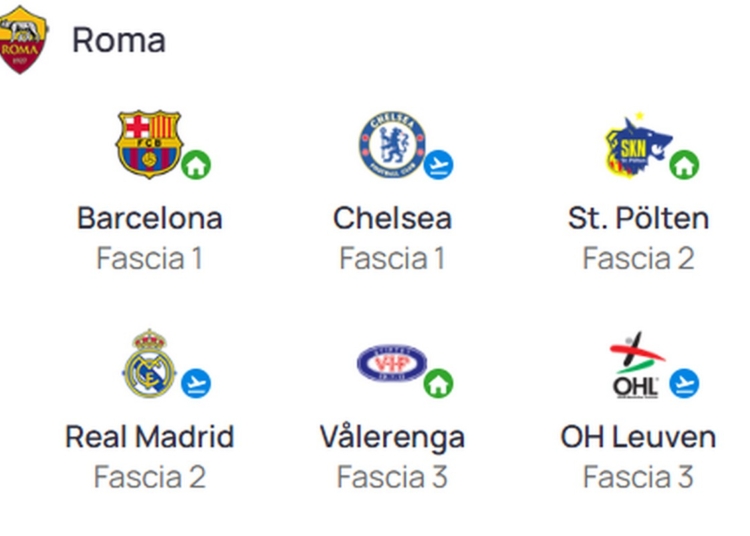Click the St. Pölten club crest

[636, 146]
